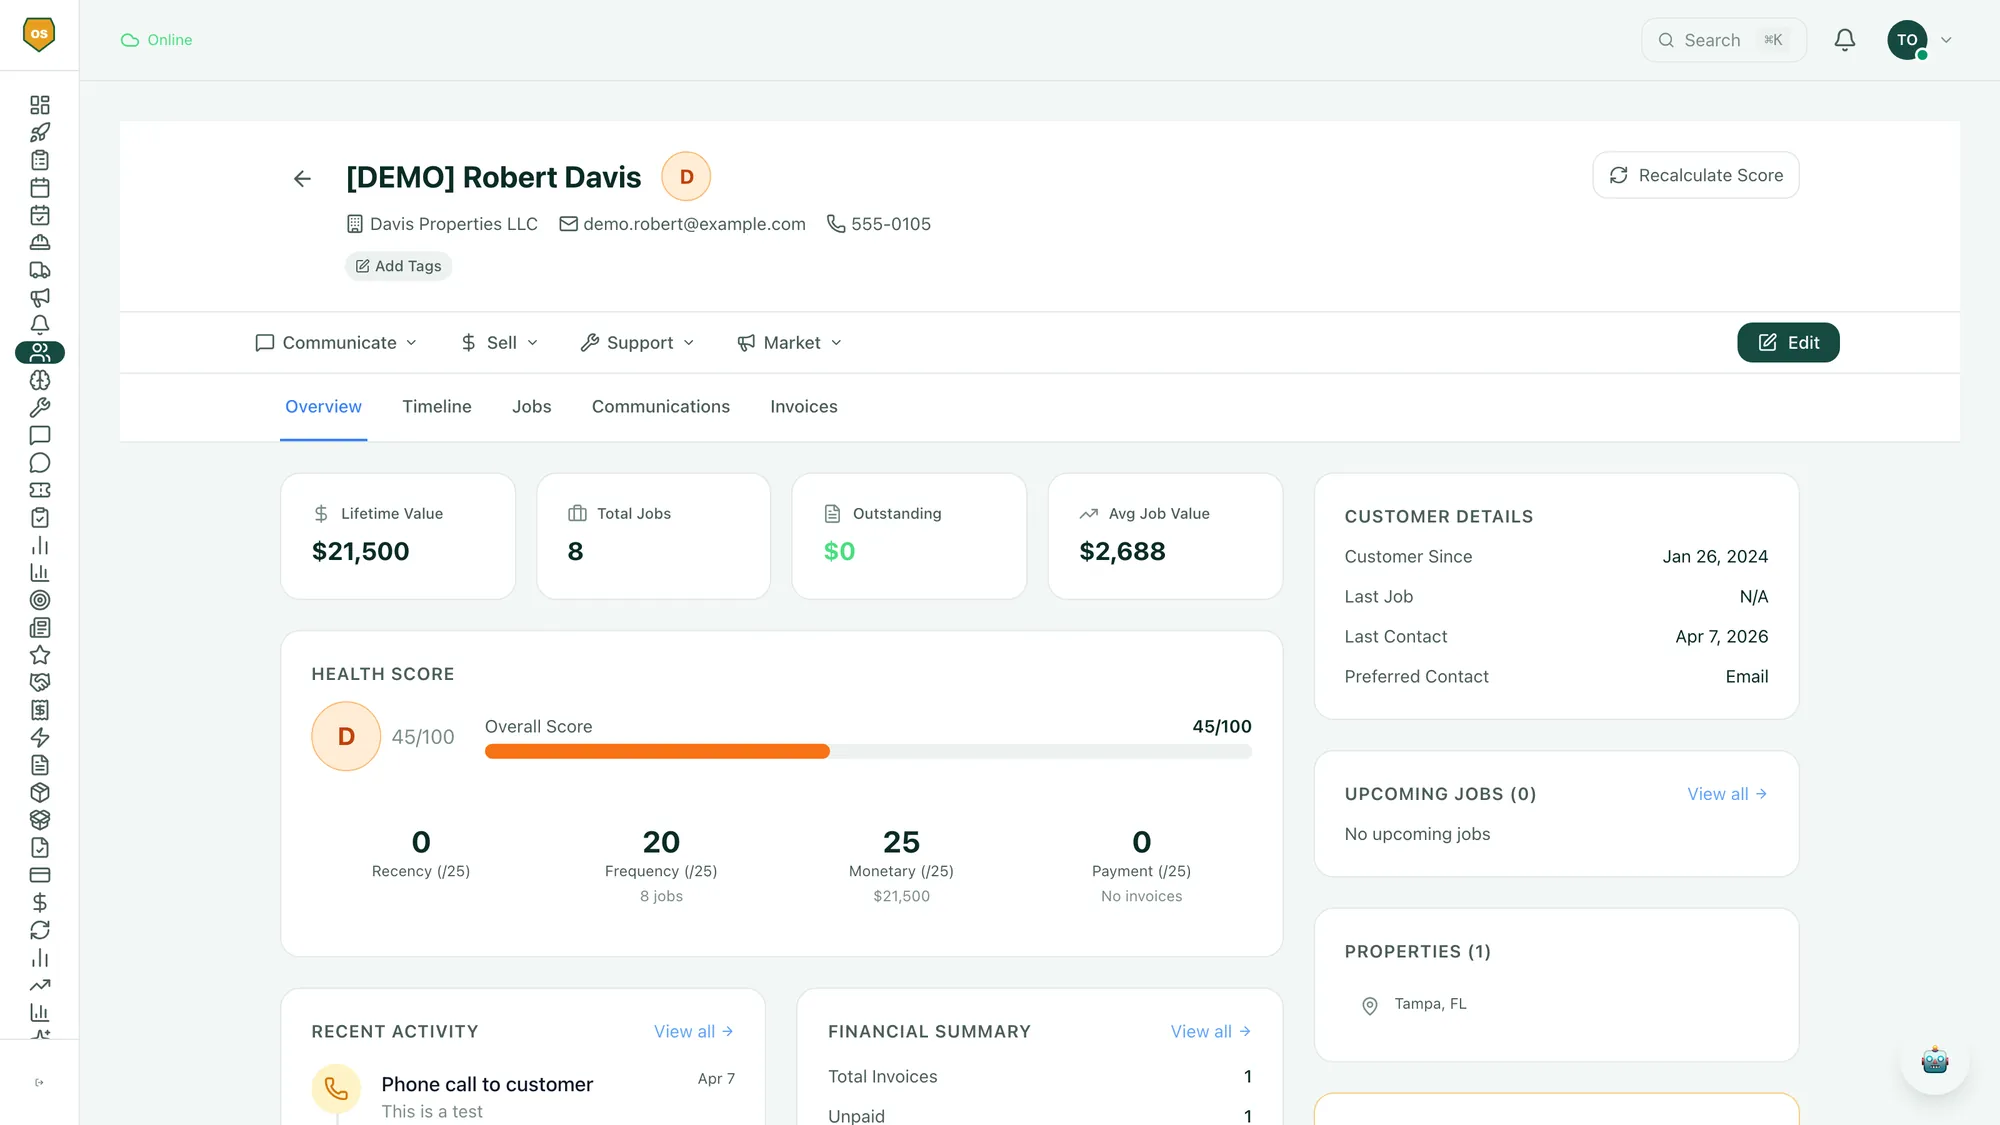Open the Jobs tab
Image resolution: width=2000 pixels, height=1125 pixels.
pyautogui.click(x=531, y=407)
